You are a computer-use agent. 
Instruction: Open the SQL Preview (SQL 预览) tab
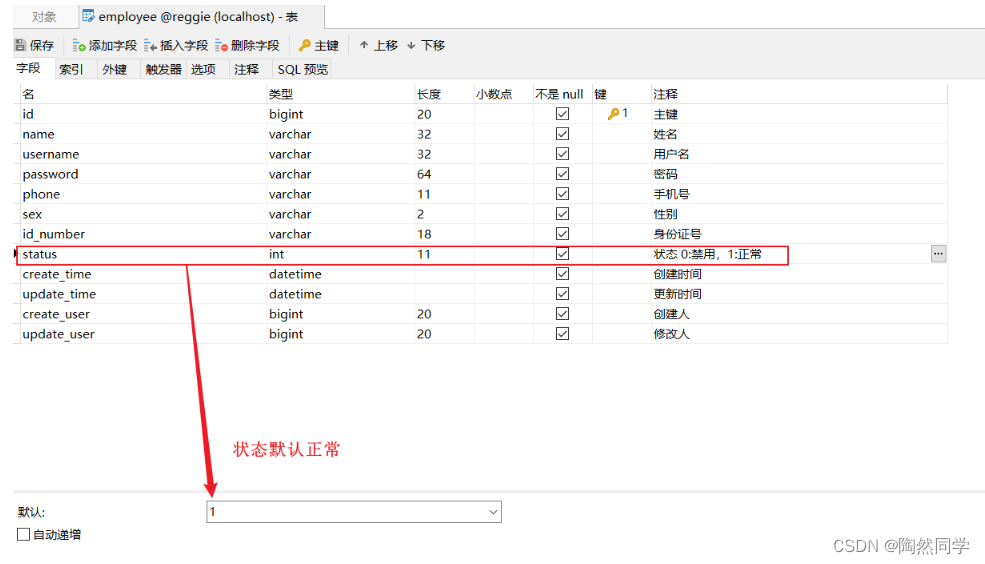click(x=303, y=69)
